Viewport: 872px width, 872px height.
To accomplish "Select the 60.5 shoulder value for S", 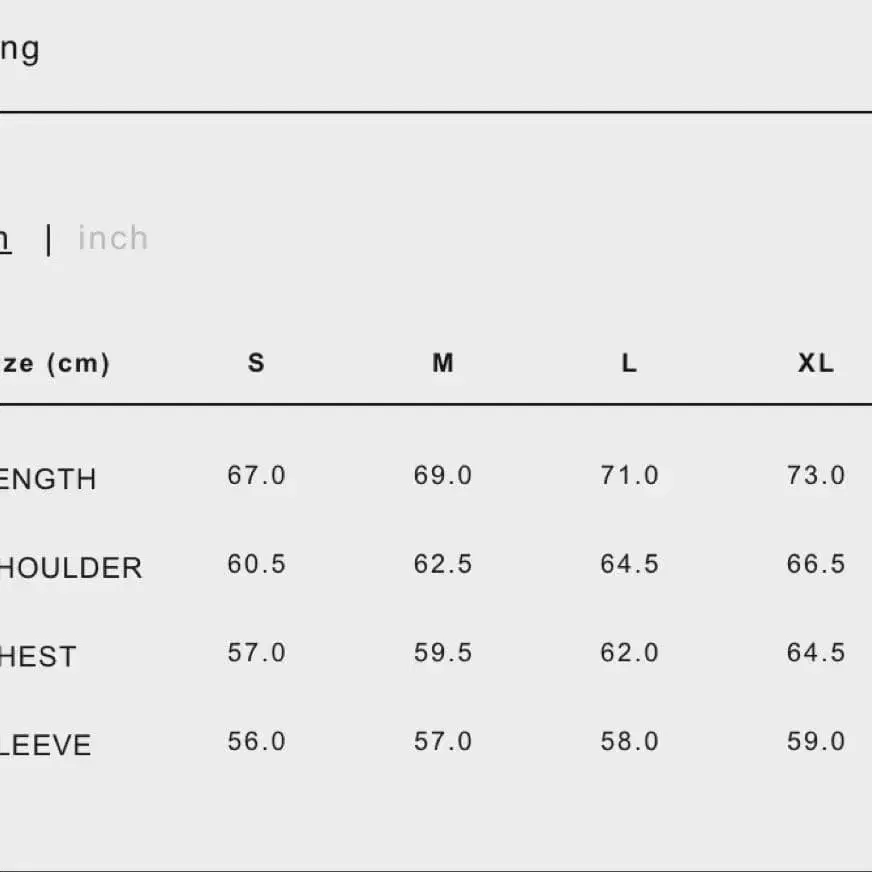I will (256, 564).
